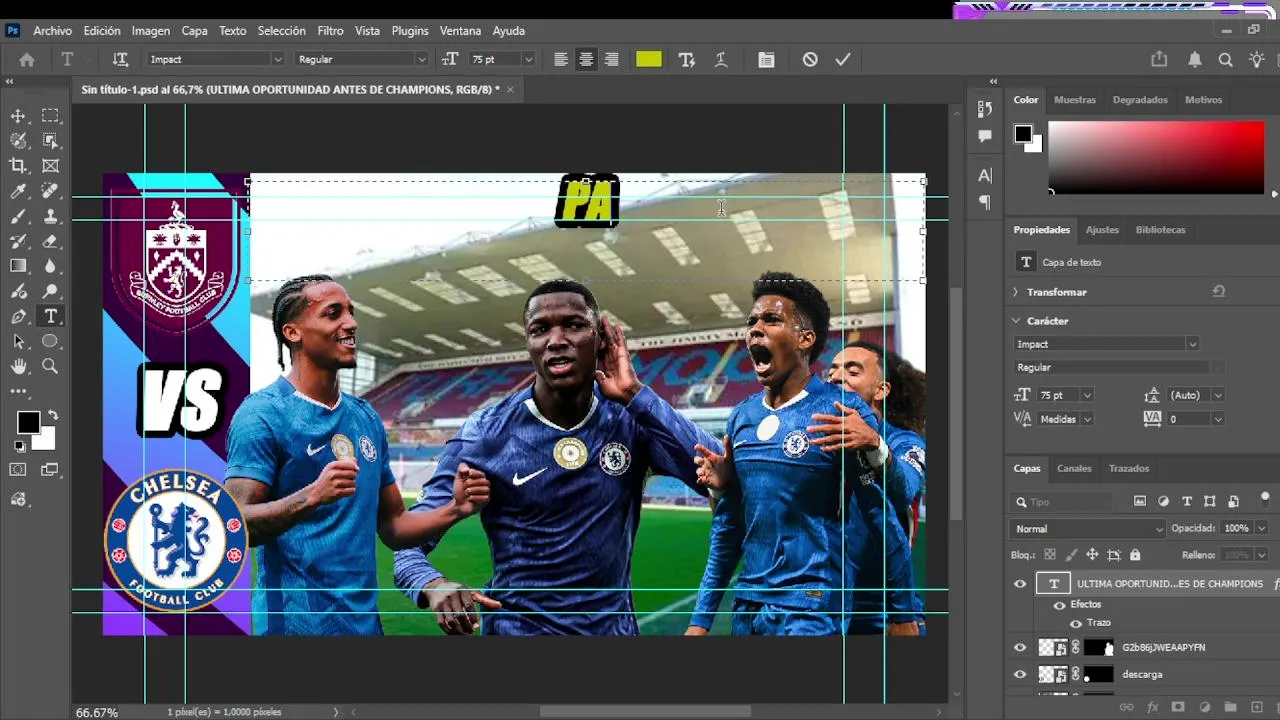
Task: Click the foreground color swatch in Color panel
Action: pyautogui.click(x=1023, y=134)
